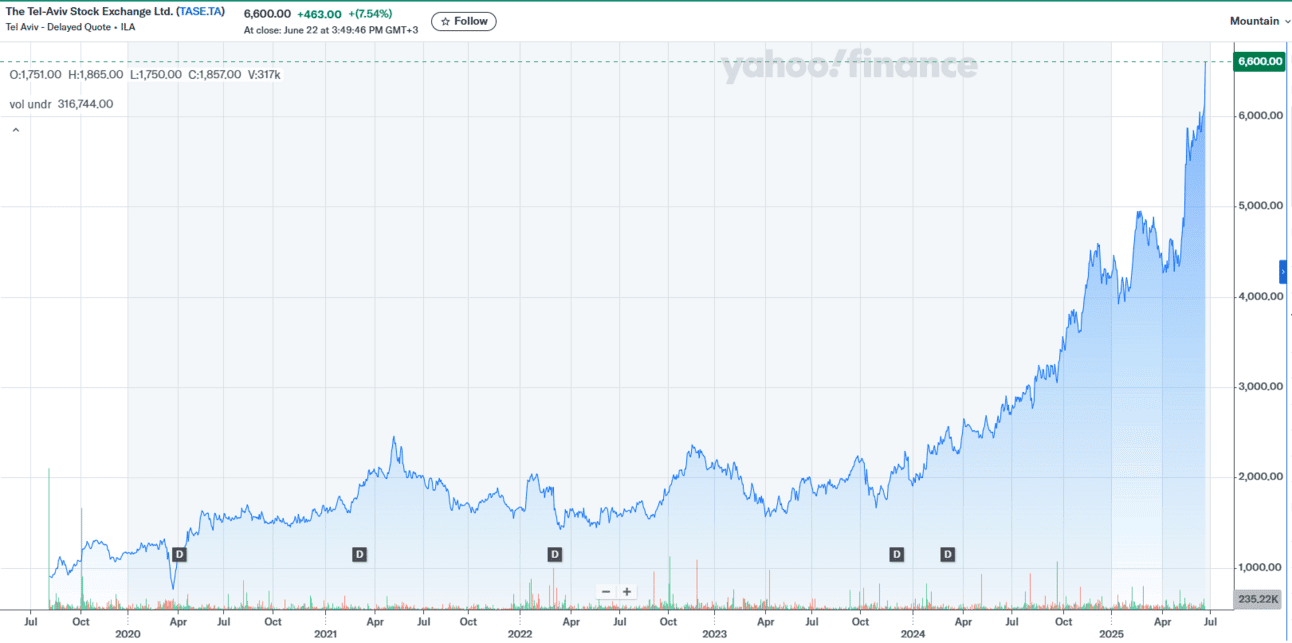Click the 5,000.00 level on the price axis
The width and height of the screenshot is (1292, 643).
coord(1260,207)
